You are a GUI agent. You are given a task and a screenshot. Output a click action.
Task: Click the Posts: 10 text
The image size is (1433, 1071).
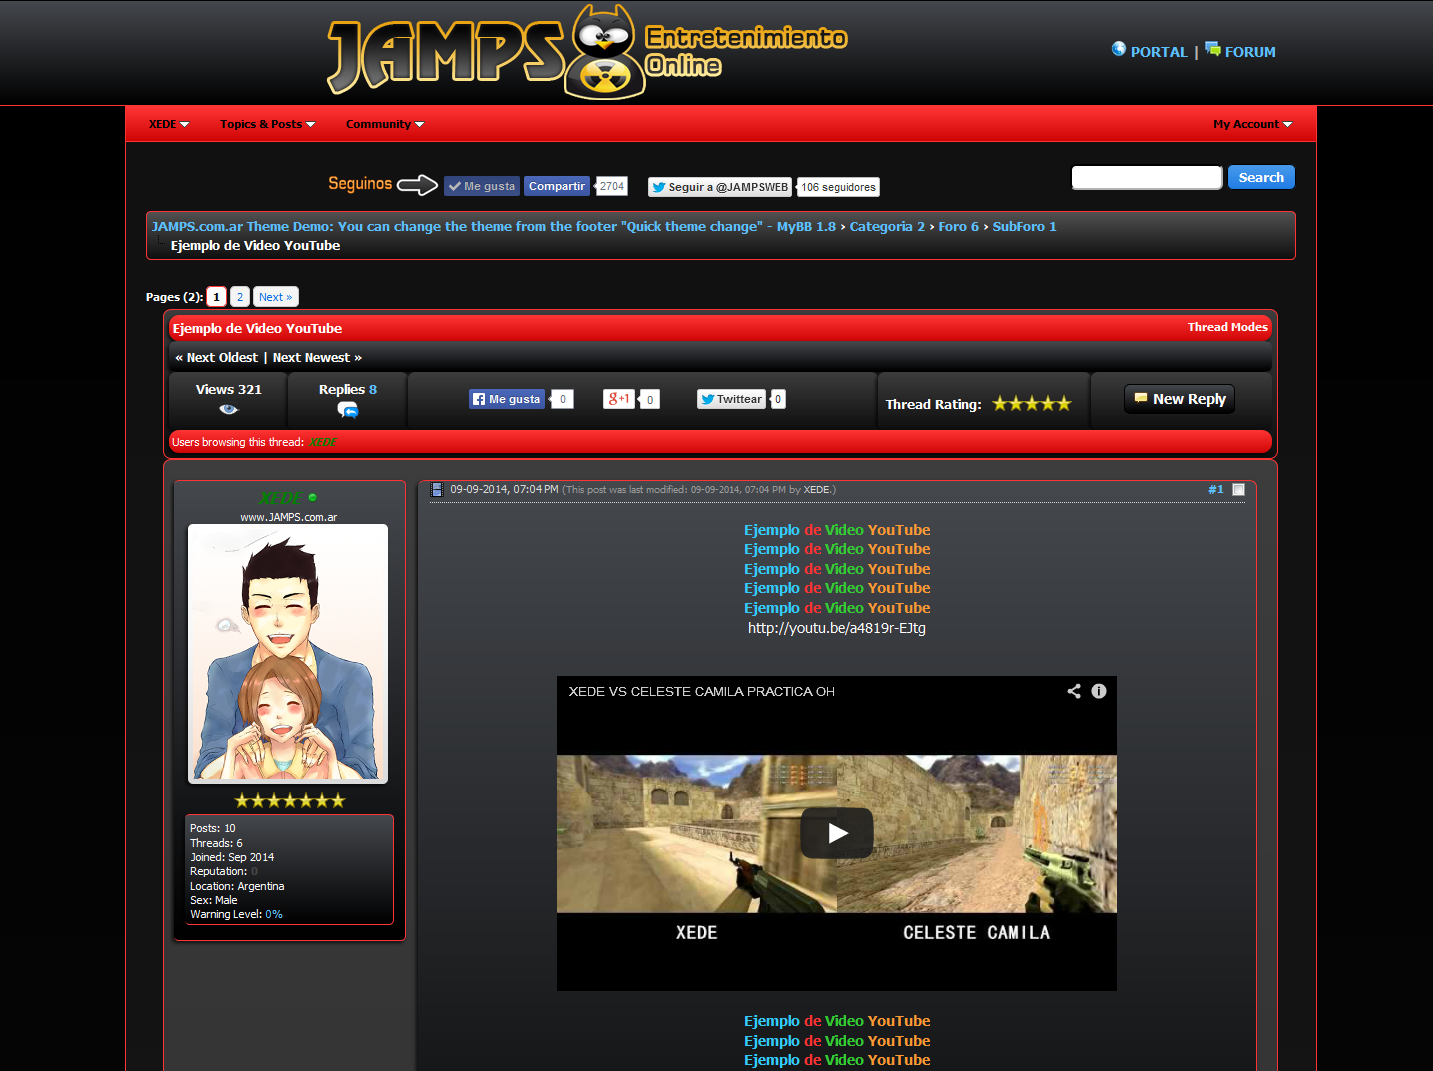[x=213, y=829]
